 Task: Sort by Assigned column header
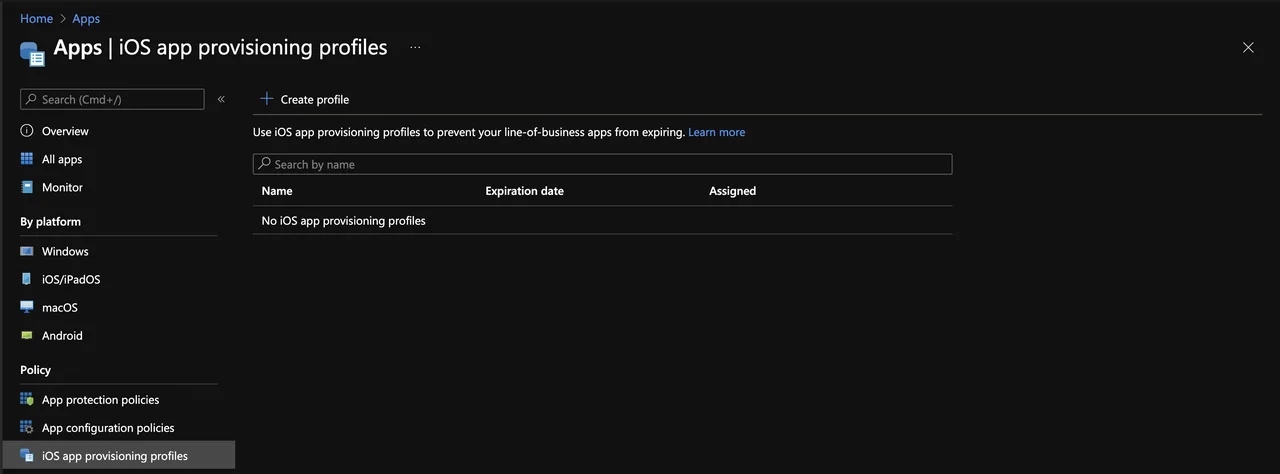[732, 191]
